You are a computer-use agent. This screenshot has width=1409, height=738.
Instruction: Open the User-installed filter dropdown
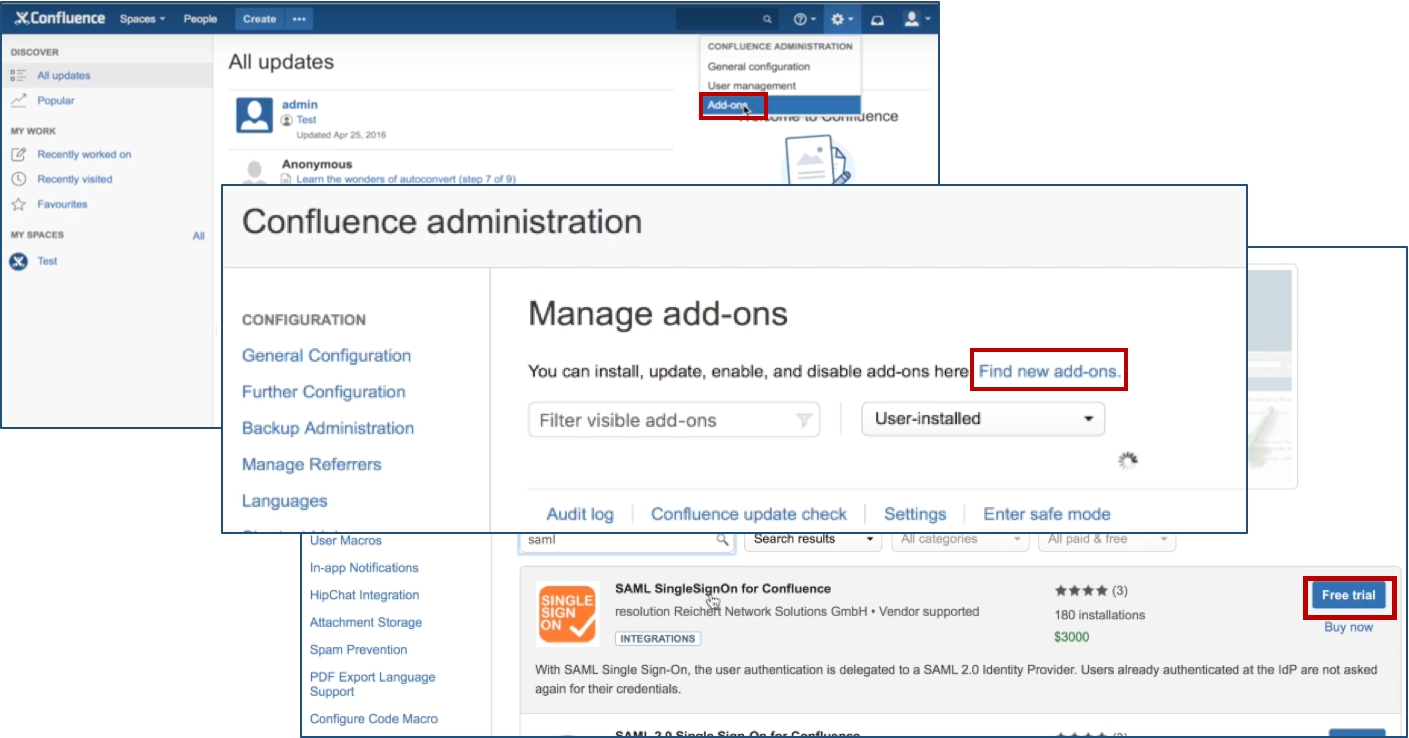pos(982,419)
